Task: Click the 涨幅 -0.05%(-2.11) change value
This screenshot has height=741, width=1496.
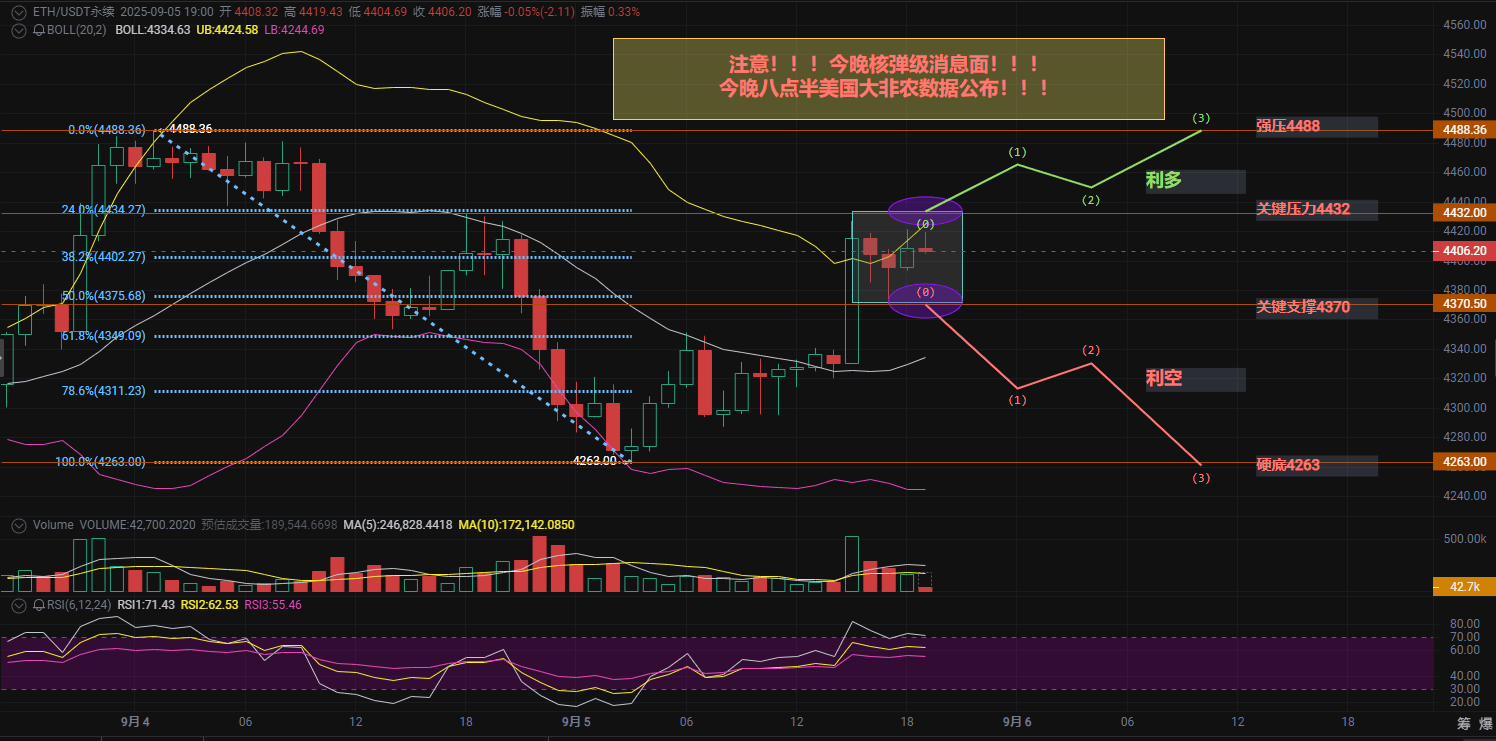Action: click(526, 12)
